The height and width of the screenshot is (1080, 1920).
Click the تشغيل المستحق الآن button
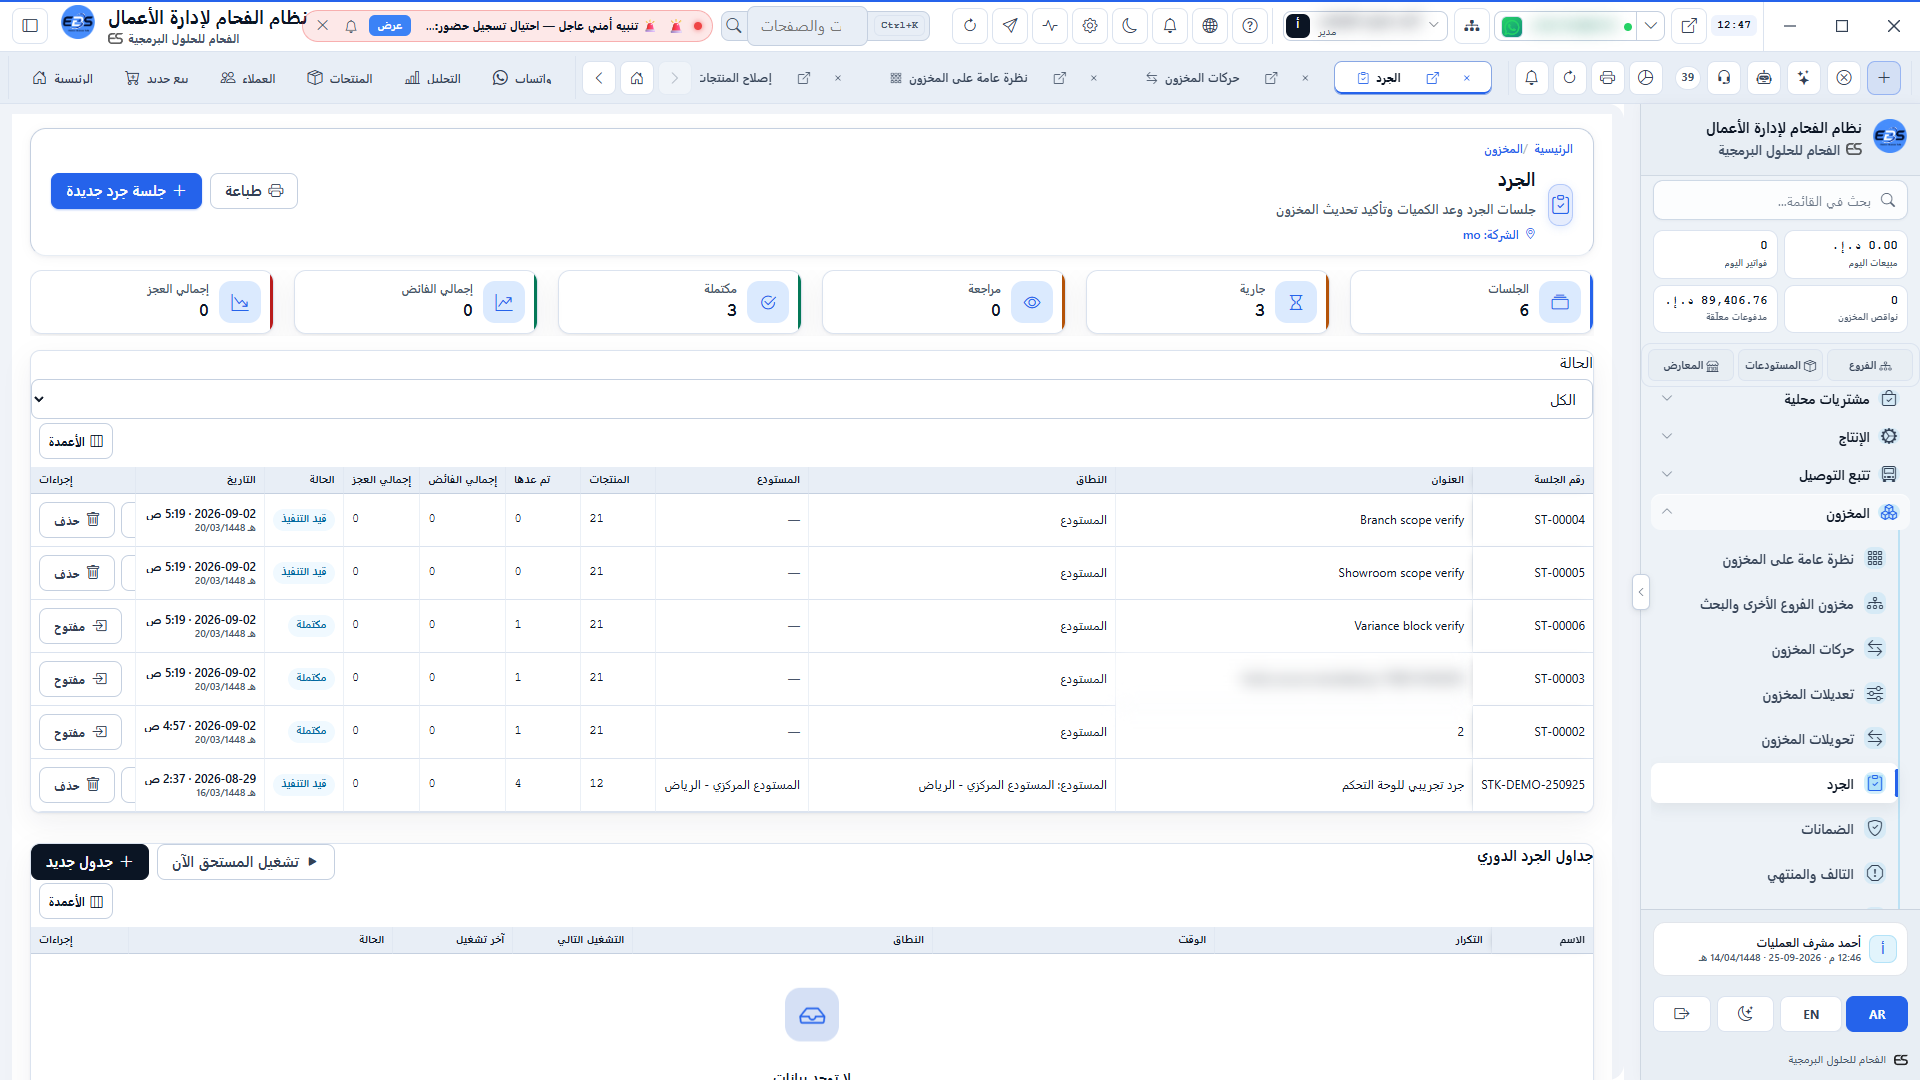[x=246, y=862]
